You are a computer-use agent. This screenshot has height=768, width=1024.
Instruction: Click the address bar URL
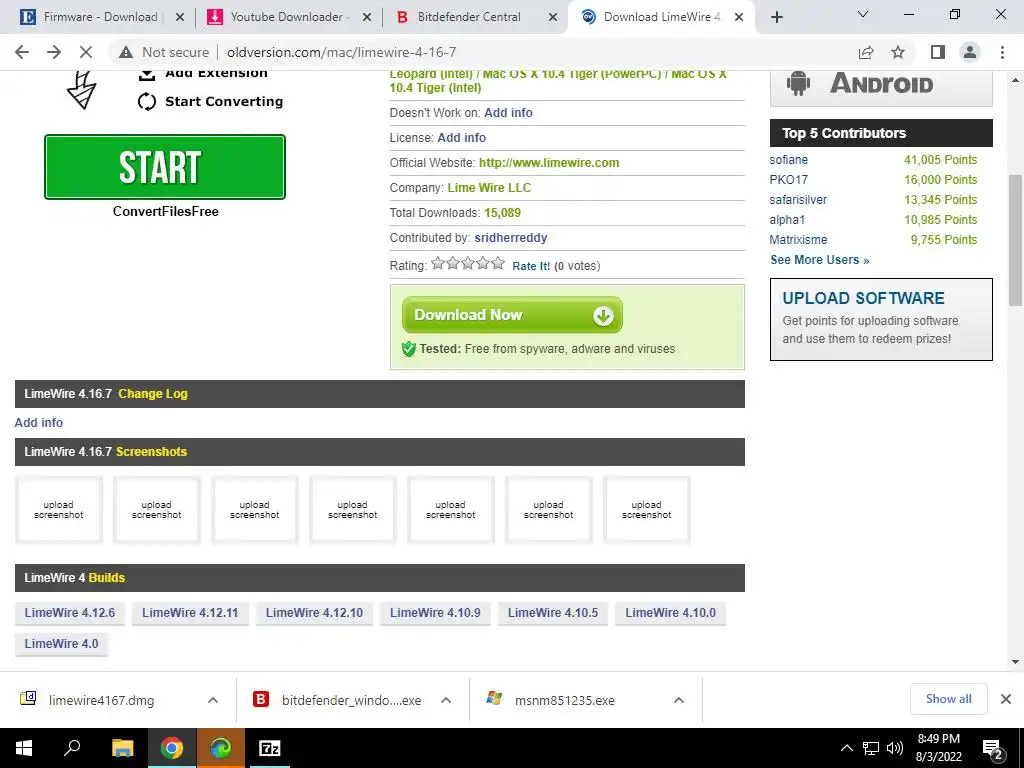tap(342, 52)
